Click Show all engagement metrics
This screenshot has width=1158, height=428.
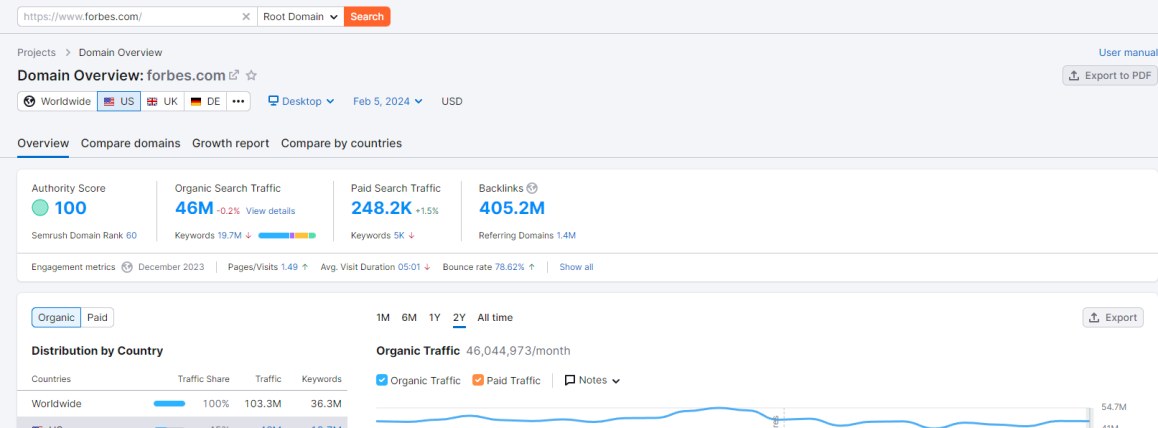click(x=576, y=267)
